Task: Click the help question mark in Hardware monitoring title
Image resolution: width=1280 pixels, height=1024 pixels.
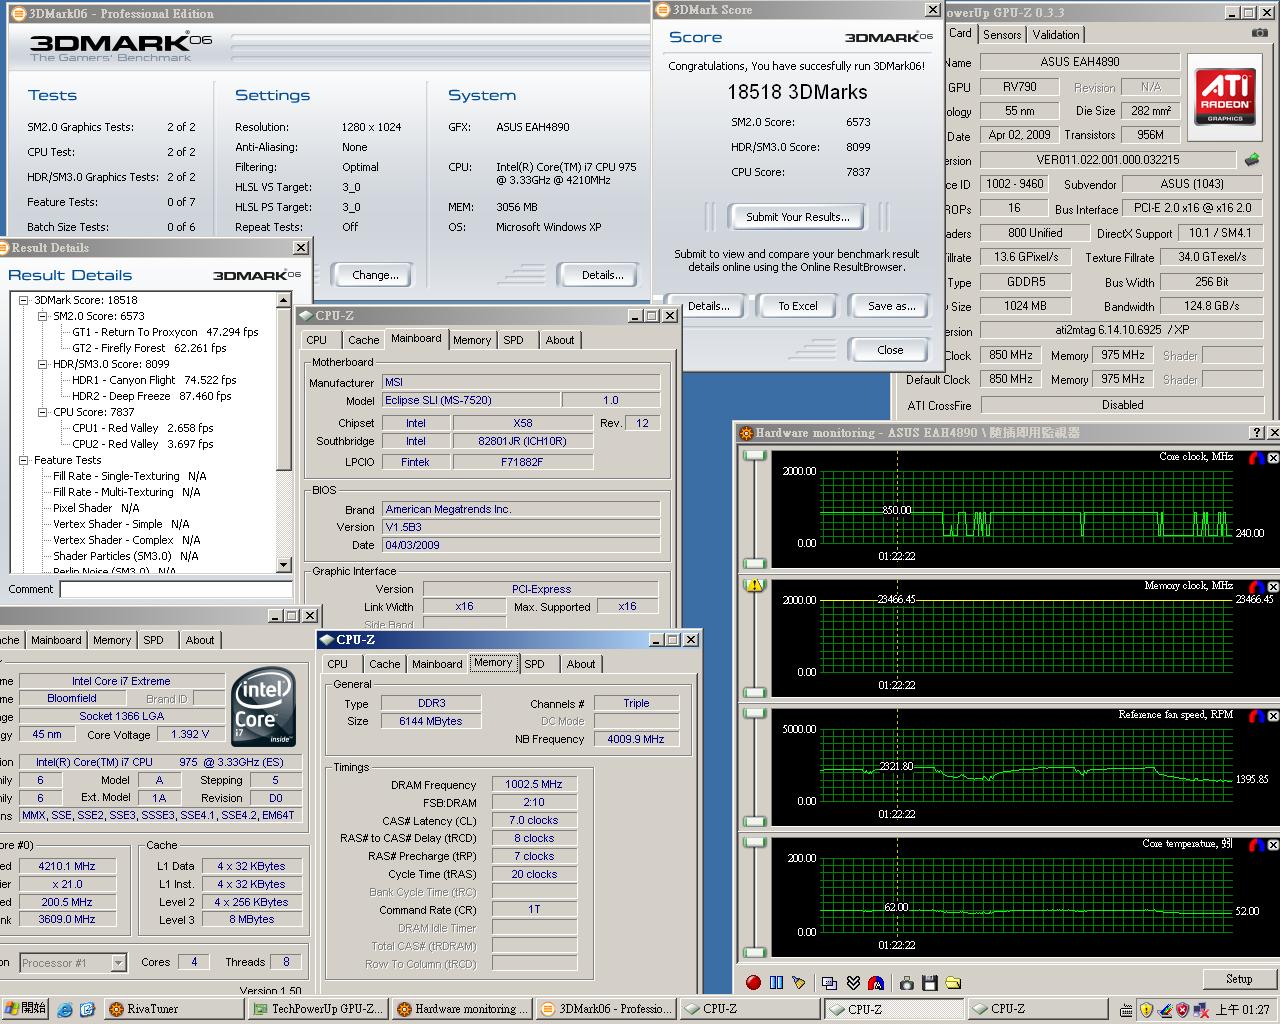Action: click(1257, 433)
